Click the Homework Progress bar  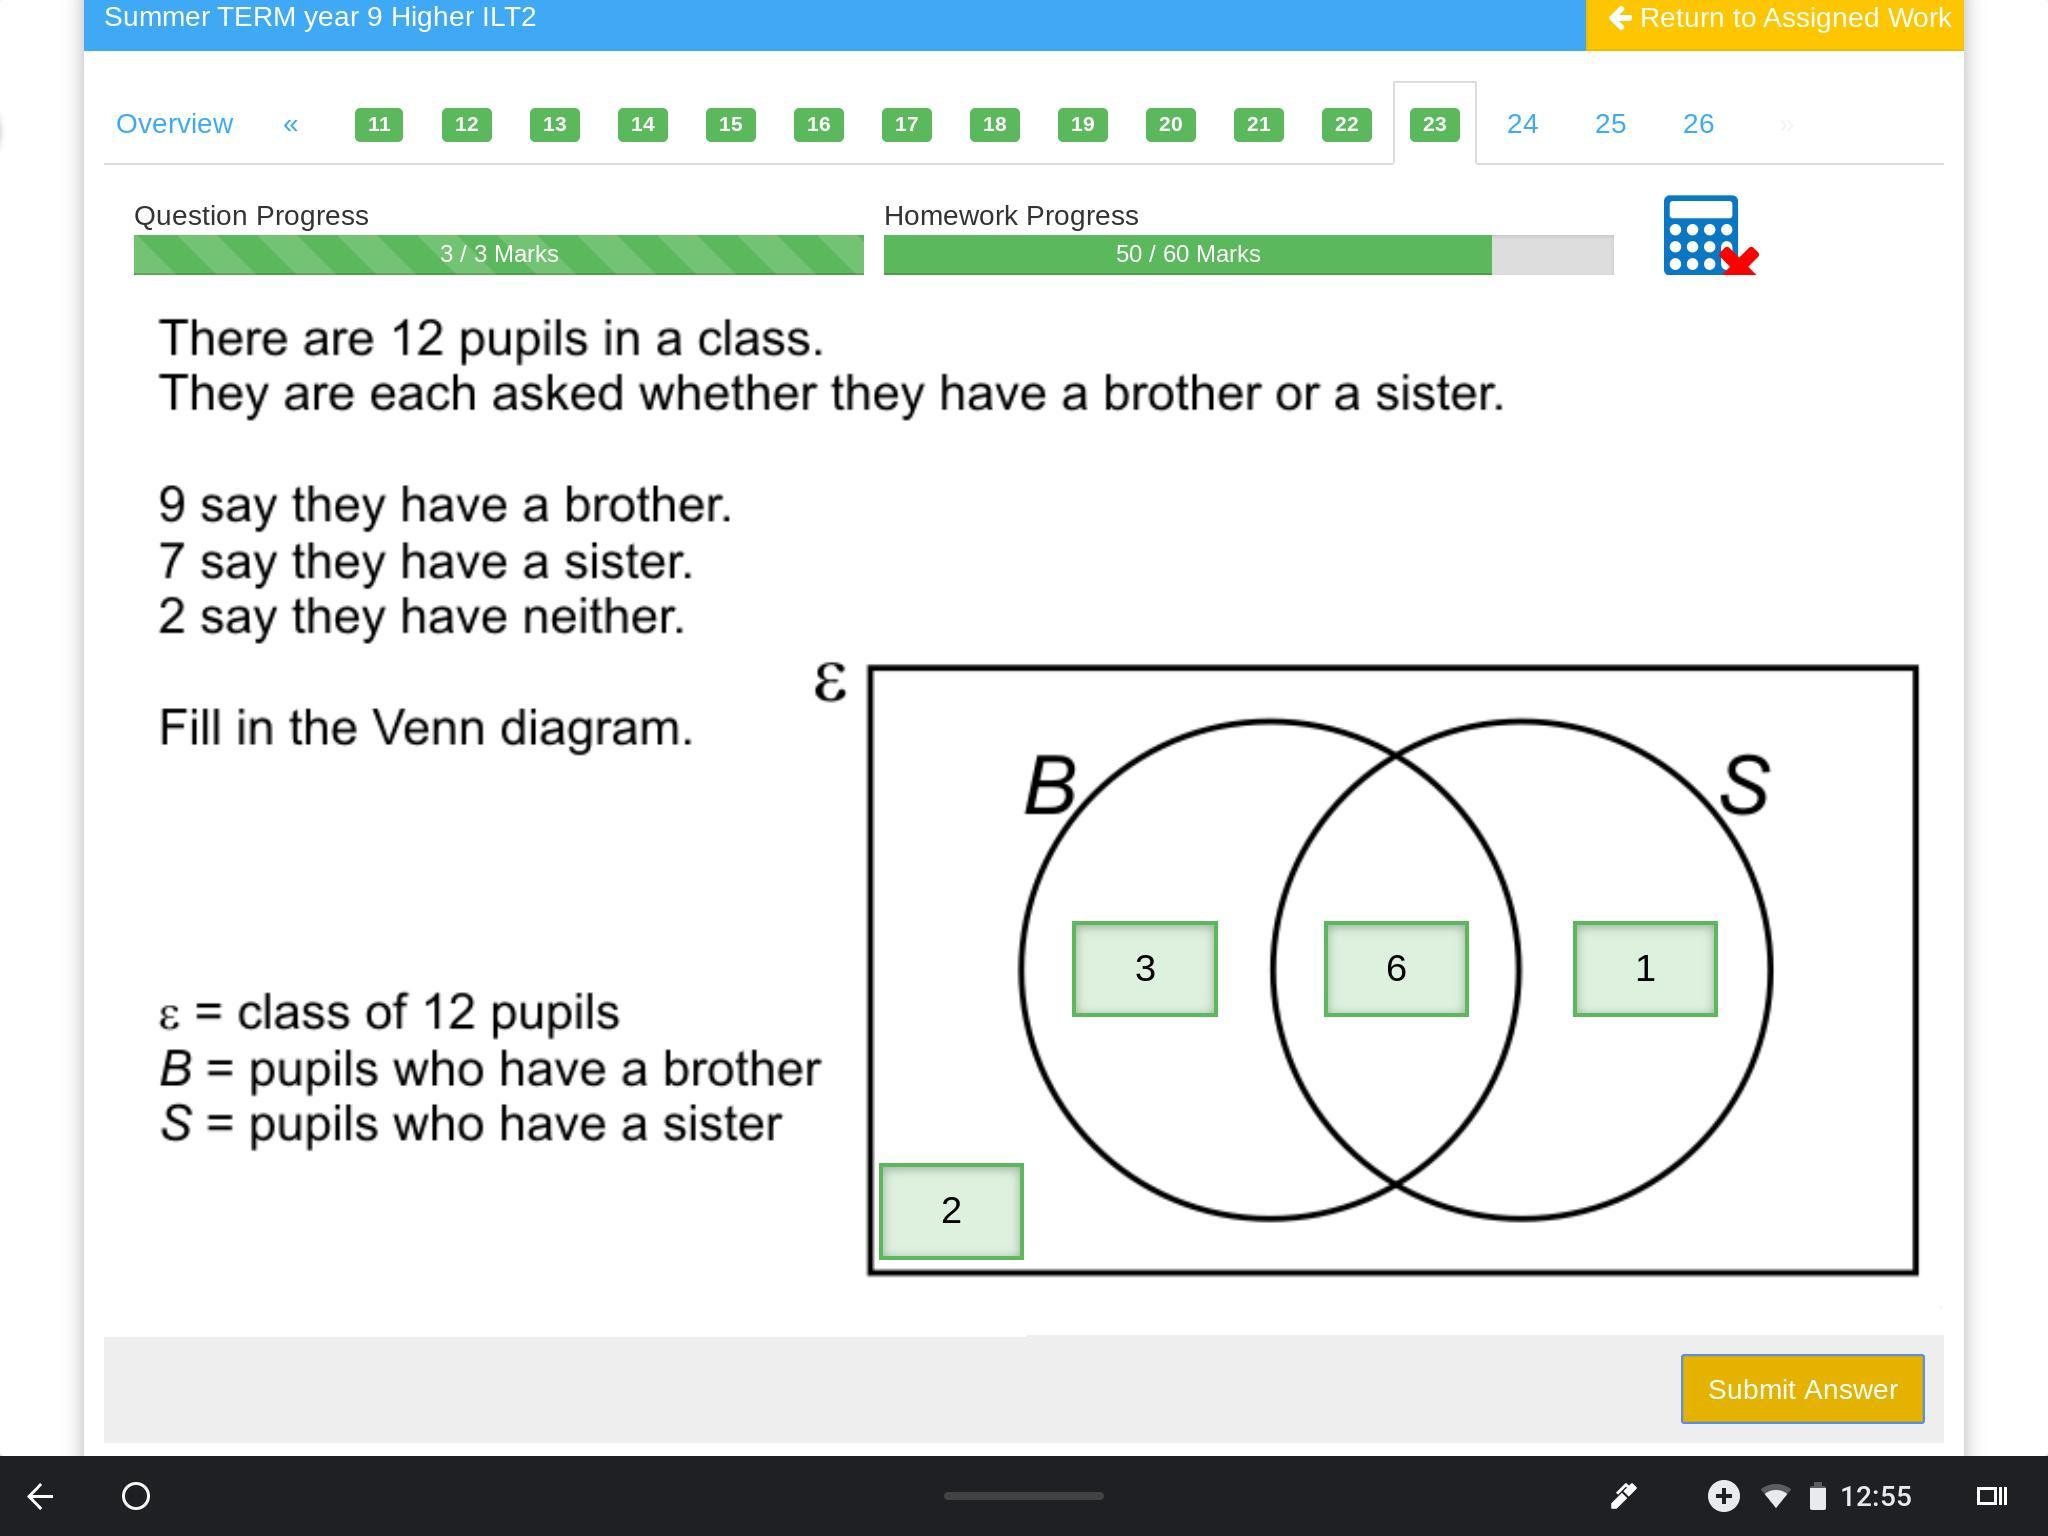point(1248,254)
